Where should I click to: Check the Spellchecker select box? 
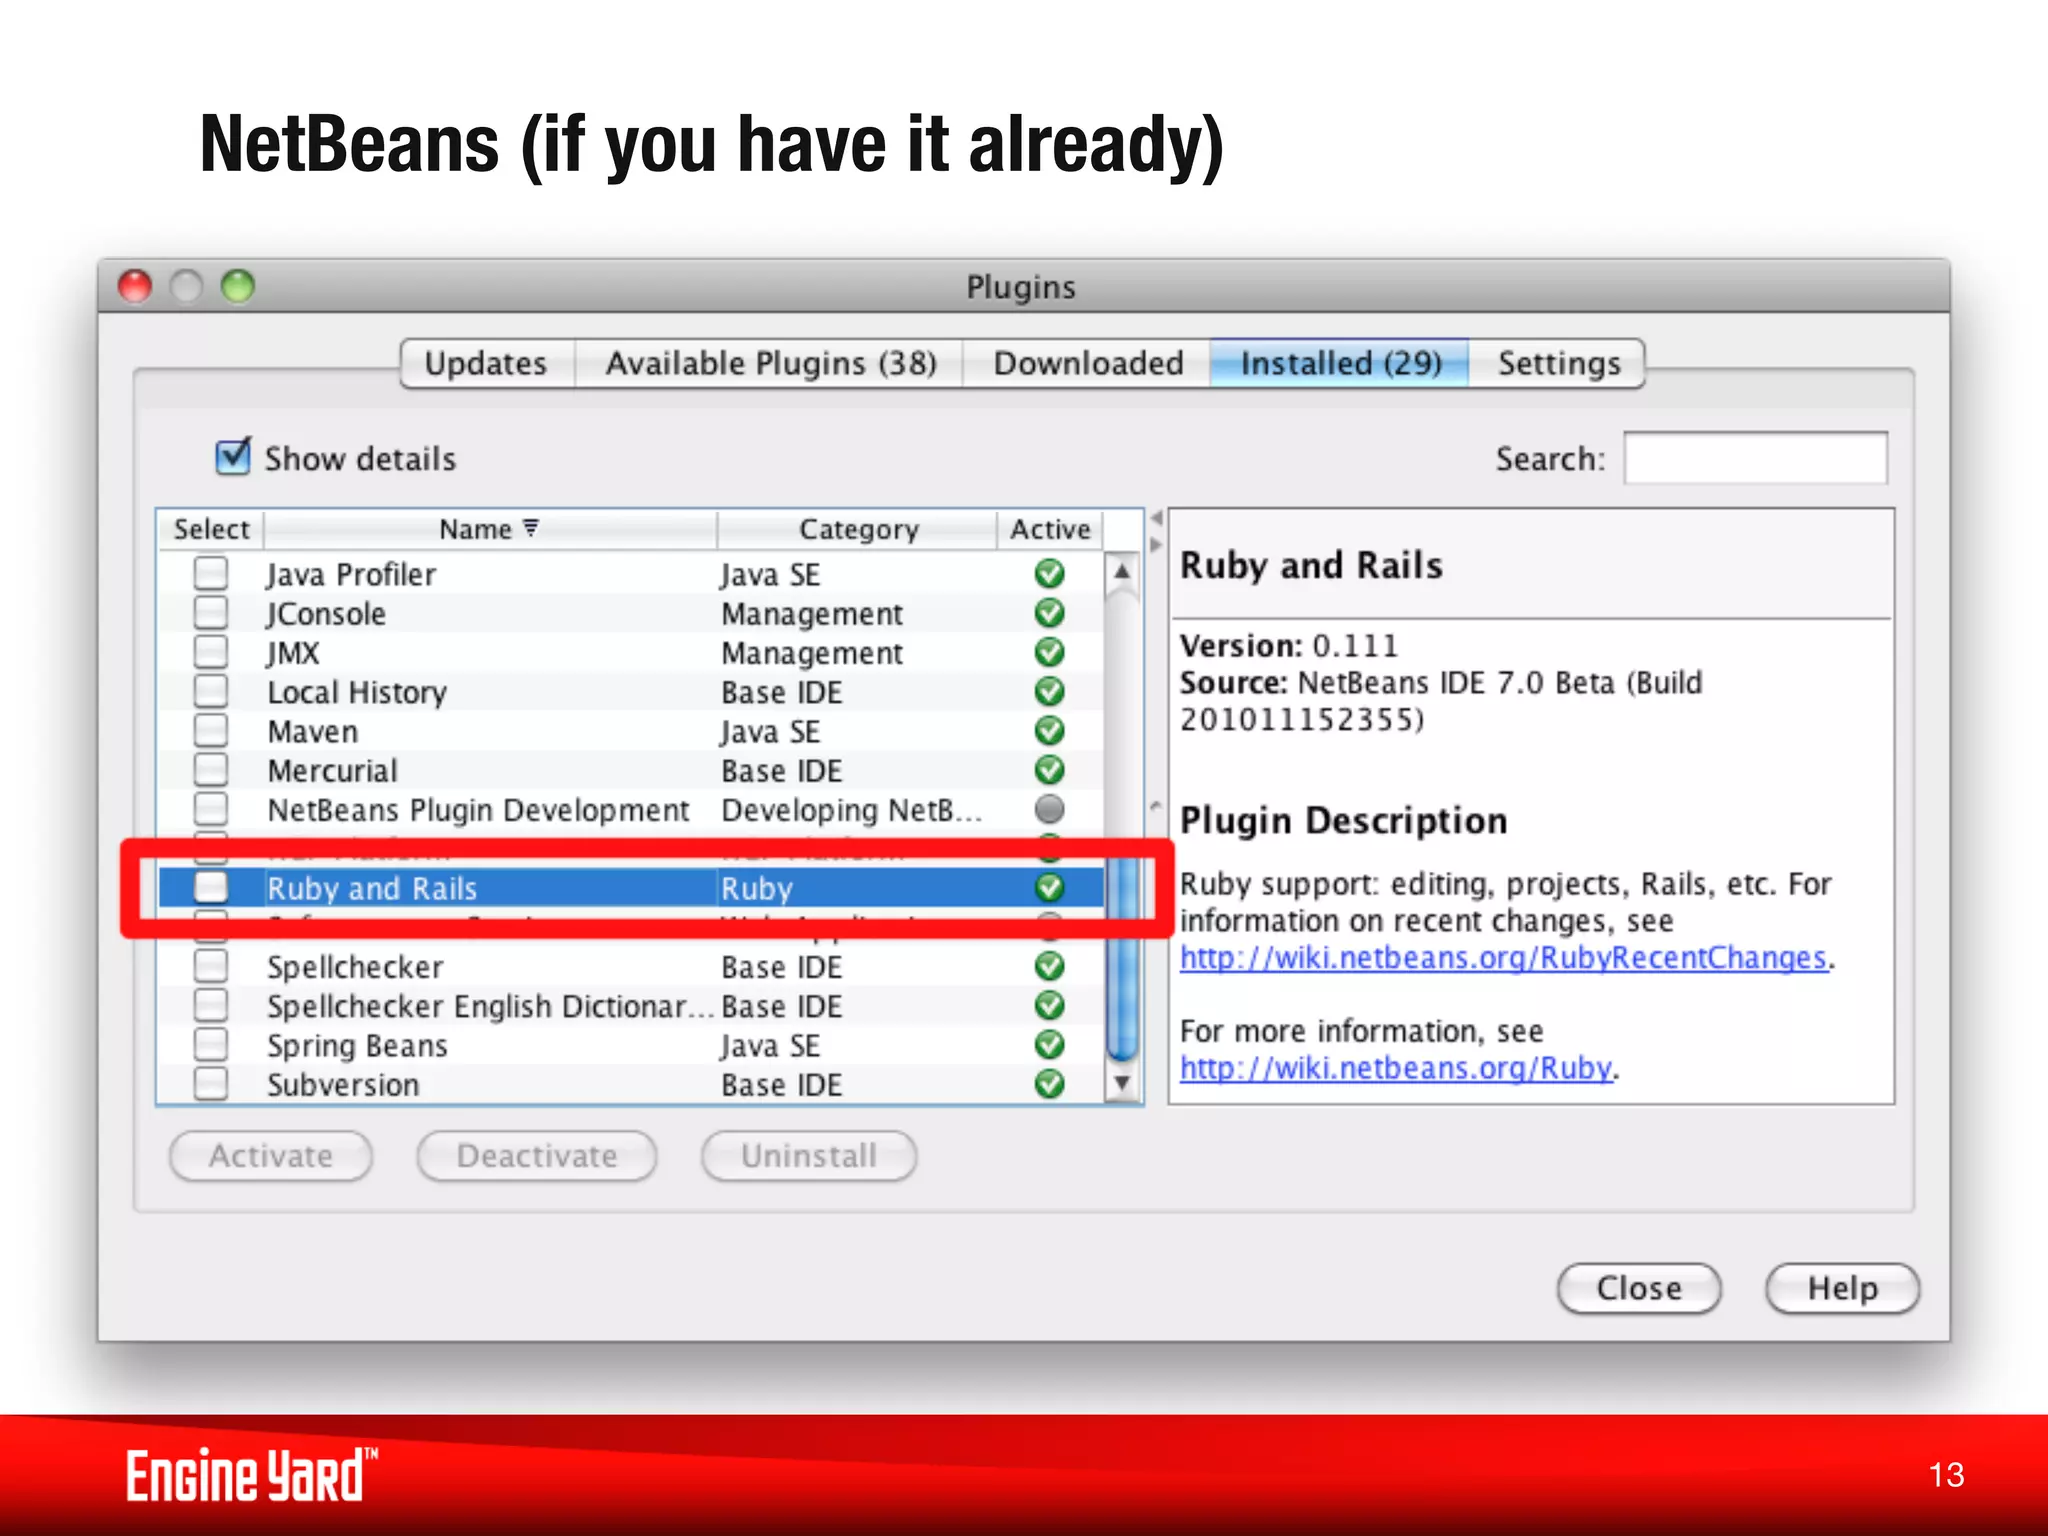pyautogui.click(x=211, y=965)
